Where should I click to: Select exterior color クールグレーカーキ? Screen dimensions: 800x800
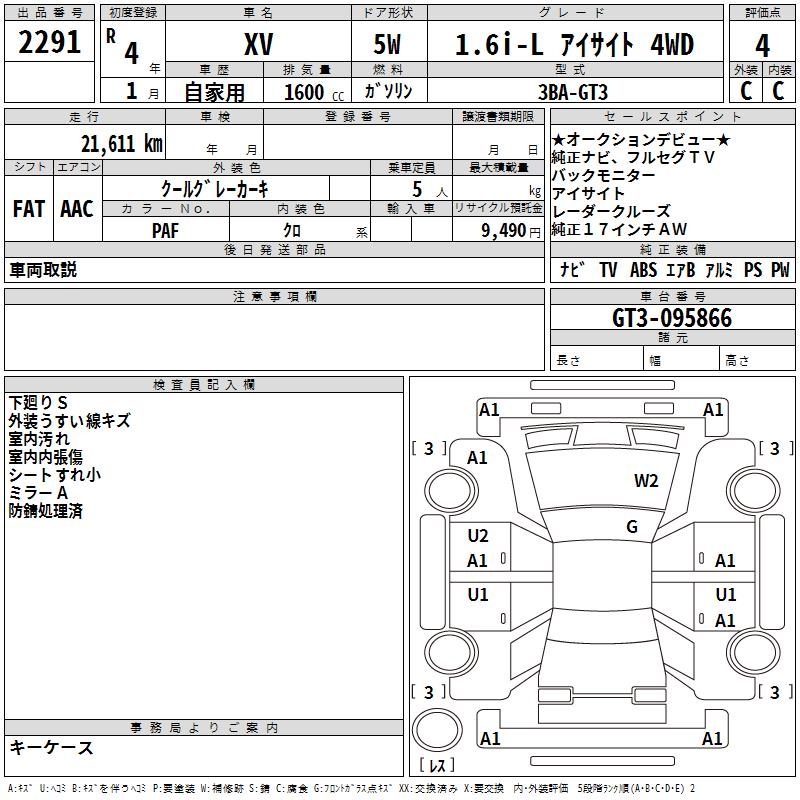click(215, 189)
